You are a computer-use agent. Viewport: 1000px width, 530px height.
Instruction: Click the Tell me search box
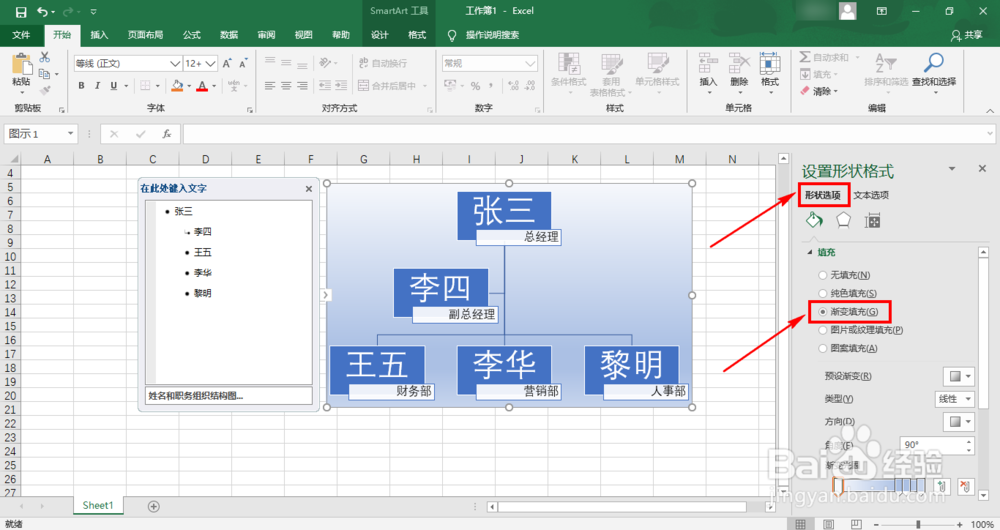[492, 35]
